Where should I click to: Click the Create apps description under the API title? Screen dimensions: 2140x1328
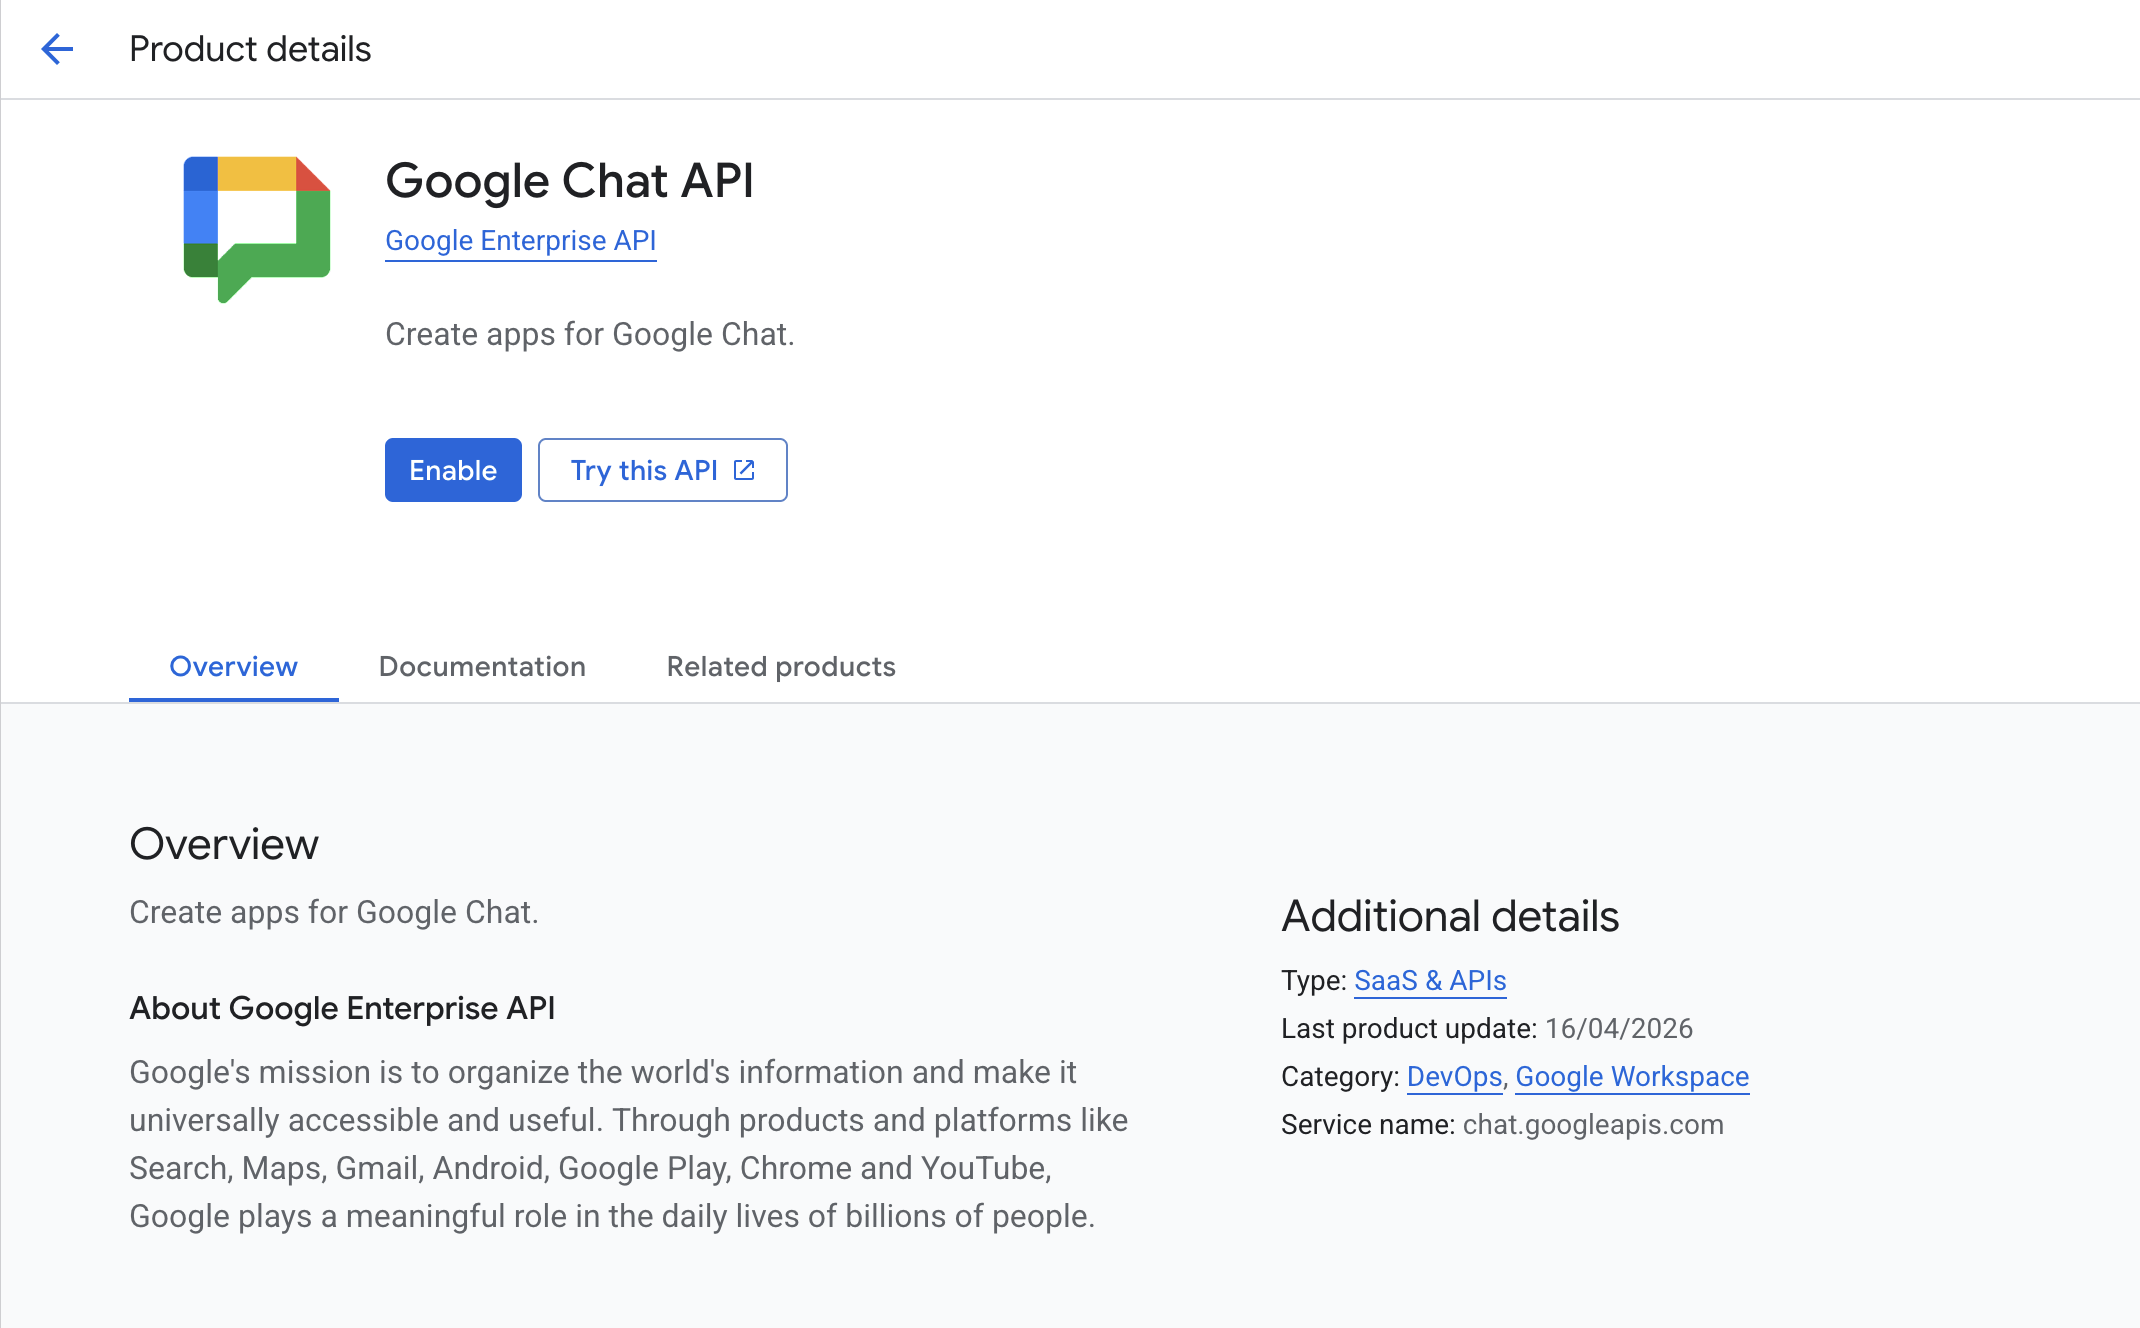[x=590, y=334]
